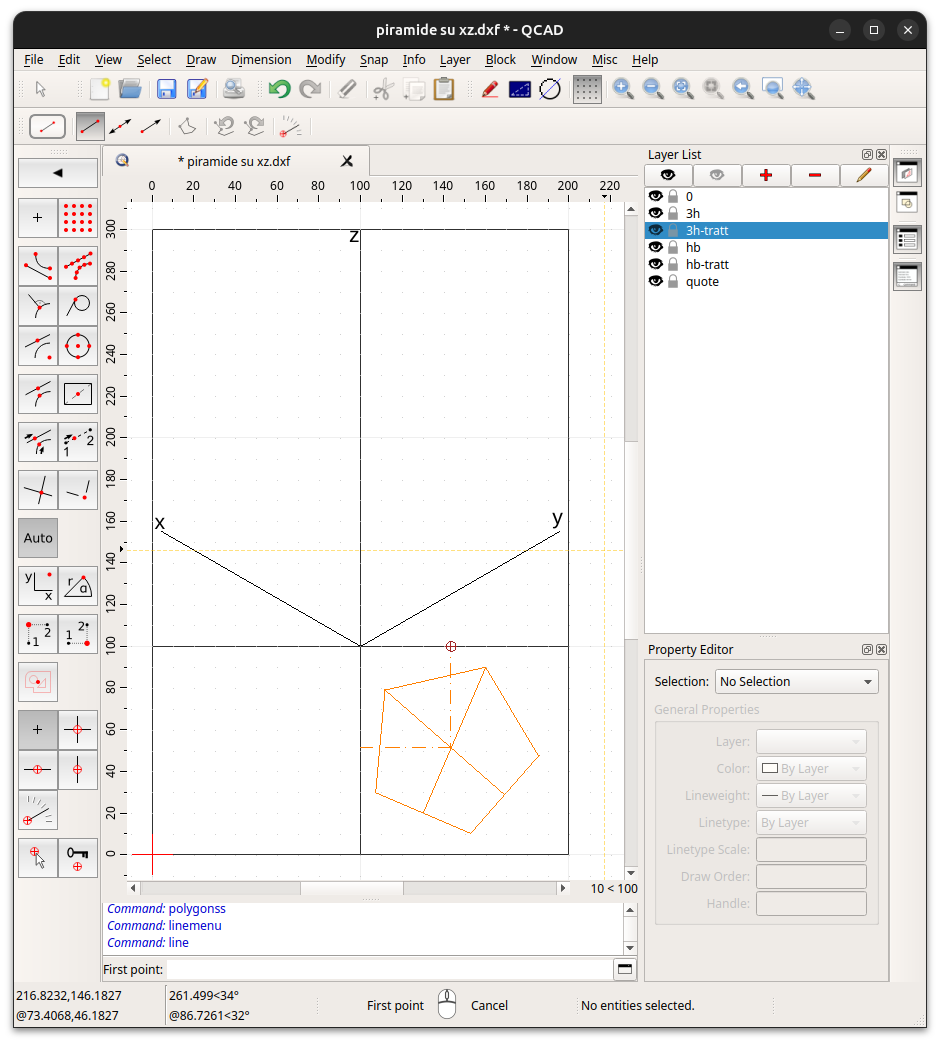Click the back arrow button in tool panel
Screen dimensions: 940x1044
[x=58, y=173]
